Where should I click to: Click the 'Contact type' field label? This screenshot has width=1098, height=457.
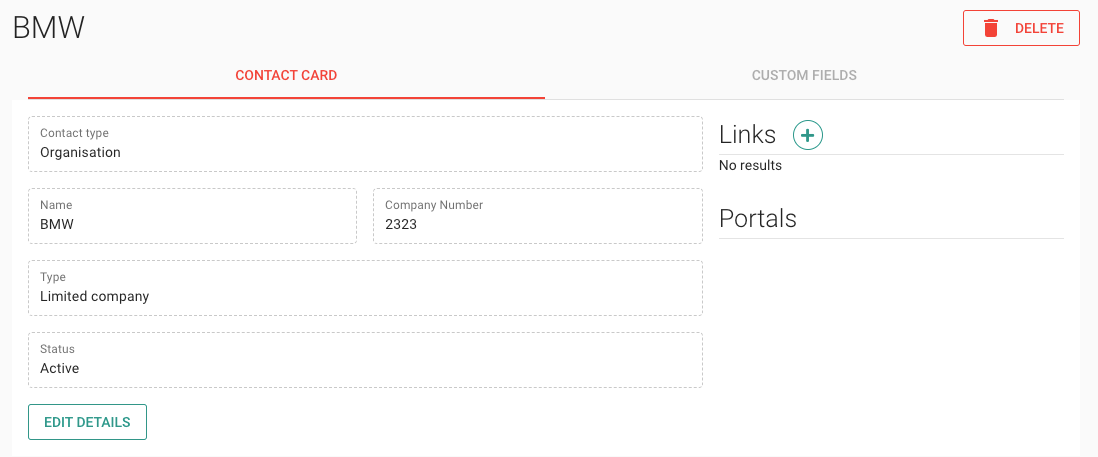(74, 133)
